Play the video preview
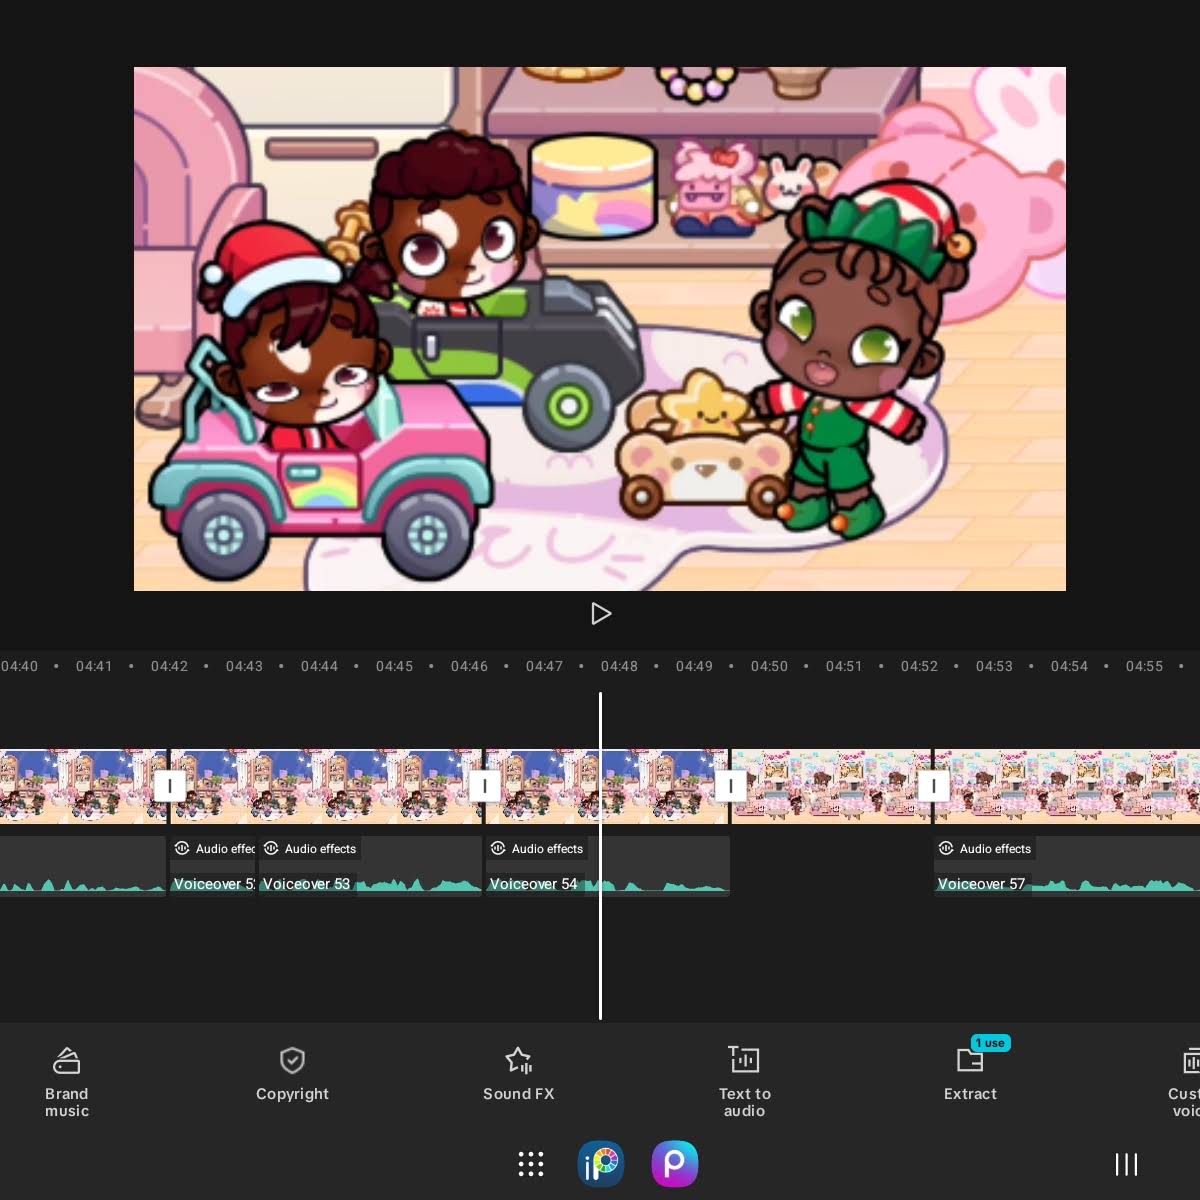The width and height of the screenshot is (1200, 1200). [x=600, y=614]
